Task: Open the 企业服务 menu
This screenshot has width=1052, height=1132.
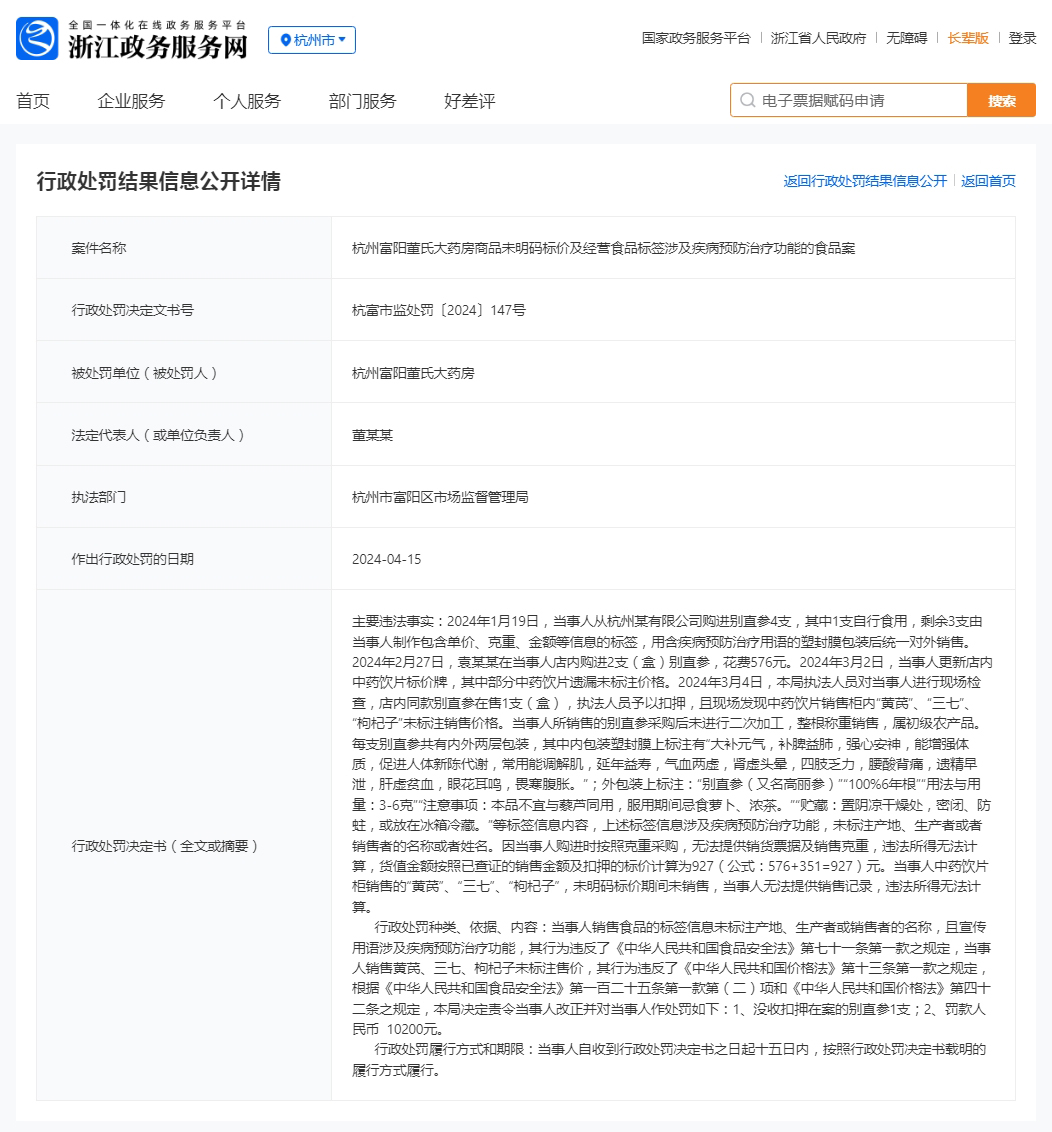Action: click(x=131, y=101)
